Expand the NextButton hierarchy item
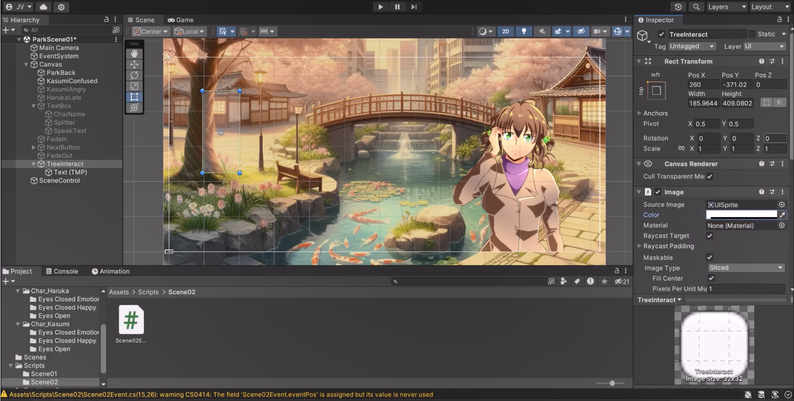This screenshot has height=401, width=794. coord(33,147)
